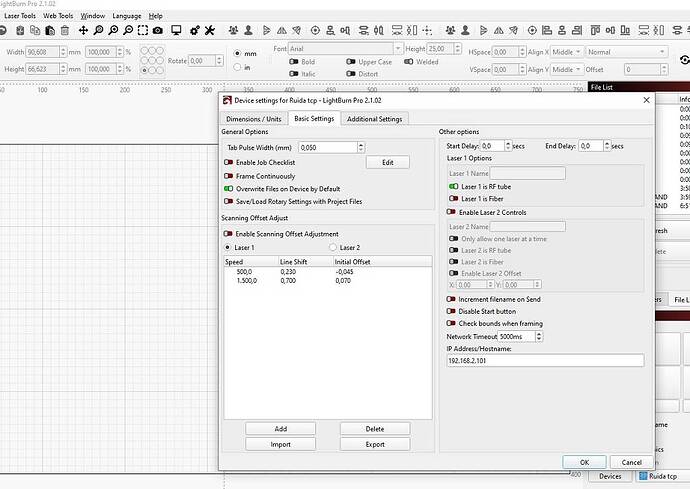Click the Copy icon in the toolbar

pos(35,30)
